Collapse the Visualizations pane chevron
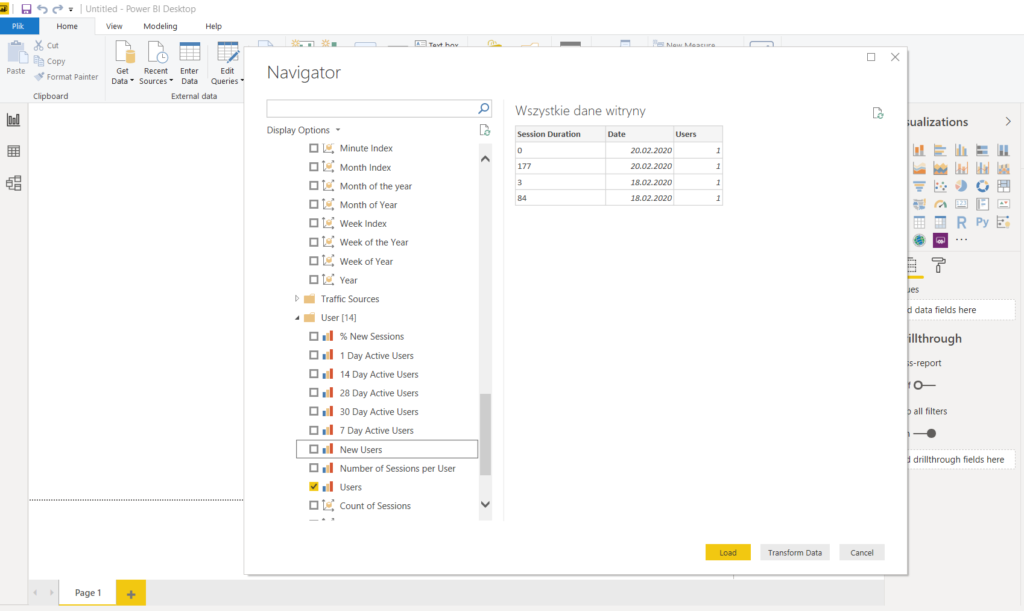The height and width of the screenshot is (611, 1024). pyautogui.click(x=1008, y=122)
